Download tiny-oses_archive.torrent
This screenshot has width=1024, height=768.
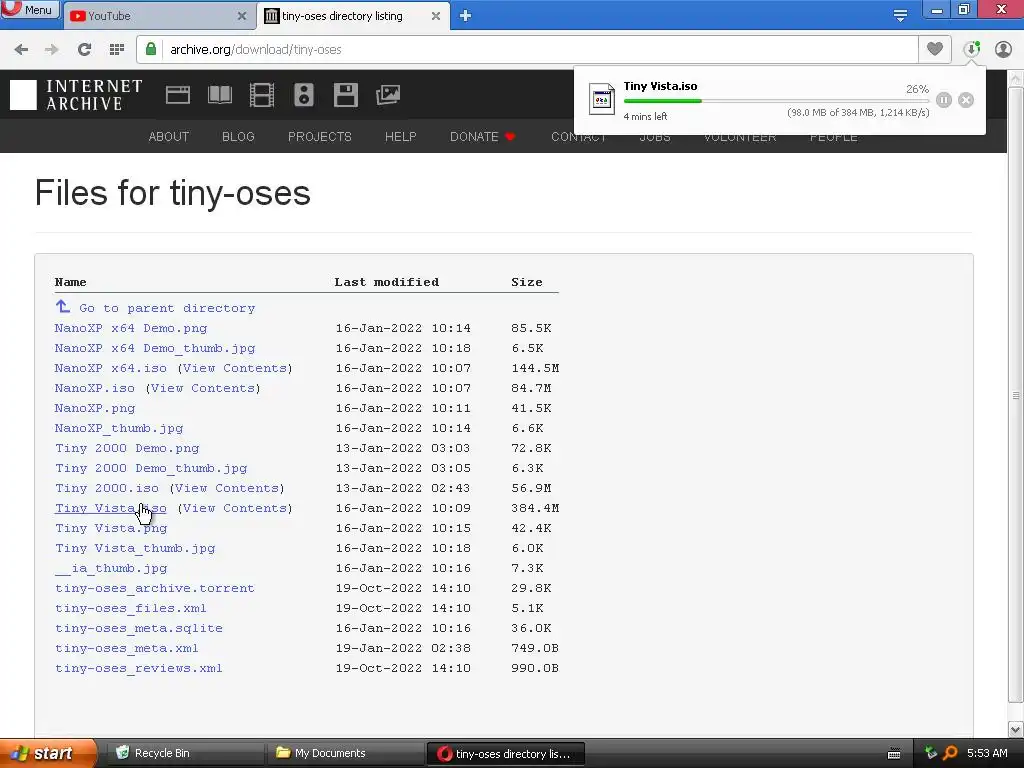coord(155,588)
